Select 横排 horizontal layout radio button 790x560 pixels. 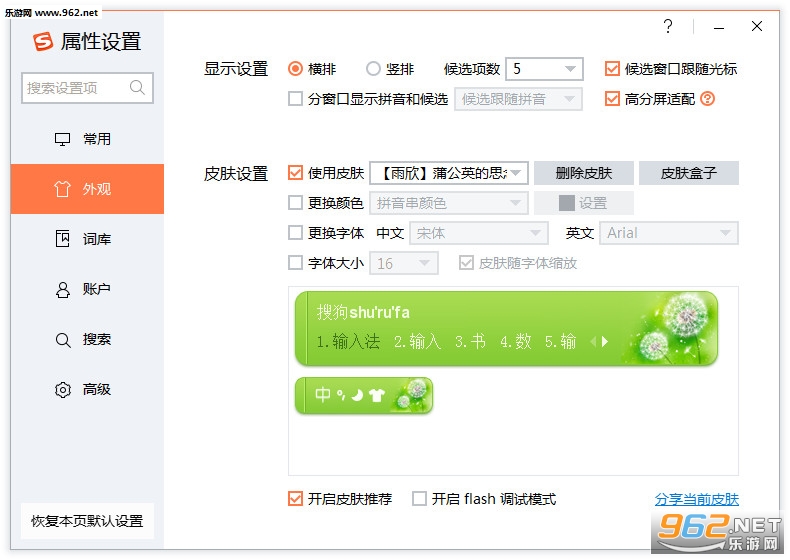coord(295,69)
